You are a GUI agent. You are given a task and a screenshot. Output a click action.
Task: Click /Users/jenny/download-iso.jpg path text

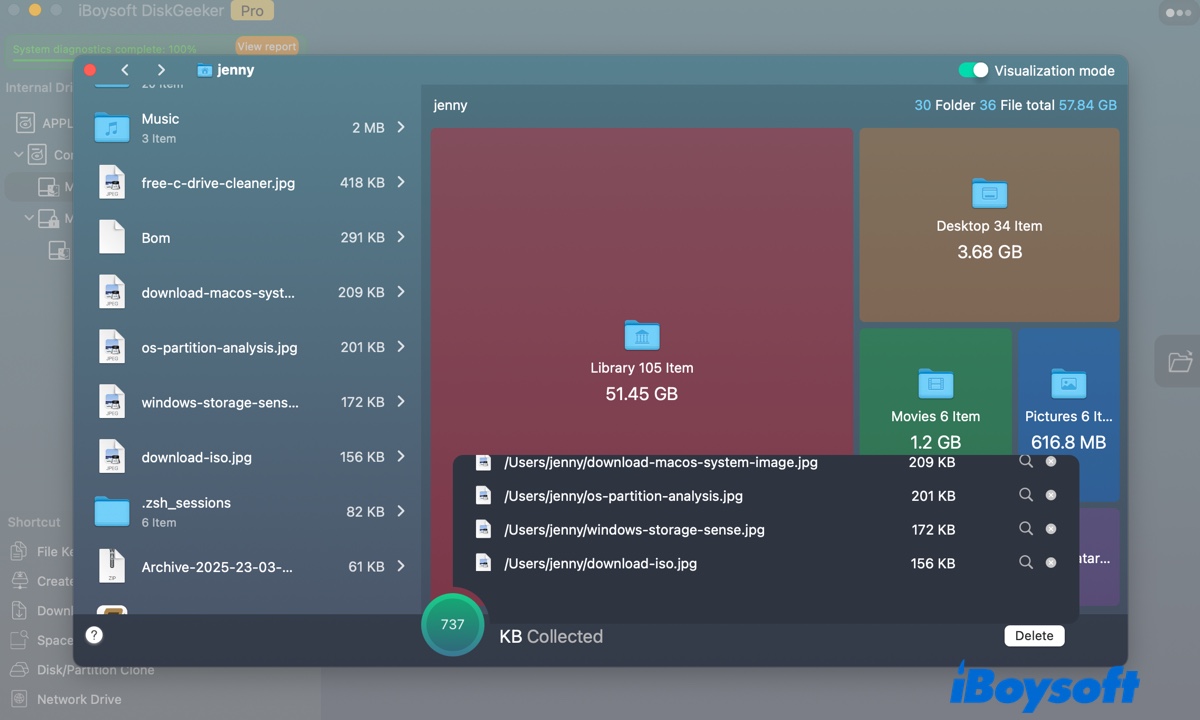(600, 564)
